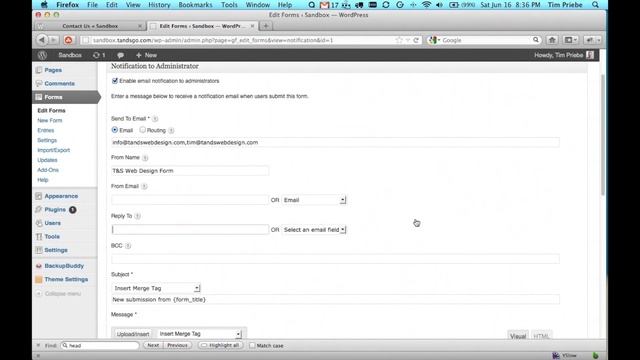Collapse the admin sidebar menu

(x=58, y=293)
